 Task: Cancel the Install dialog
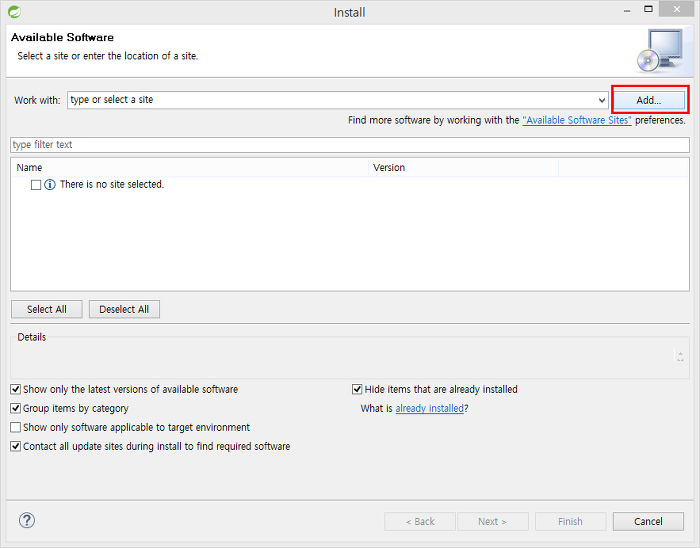coord(648,521)
